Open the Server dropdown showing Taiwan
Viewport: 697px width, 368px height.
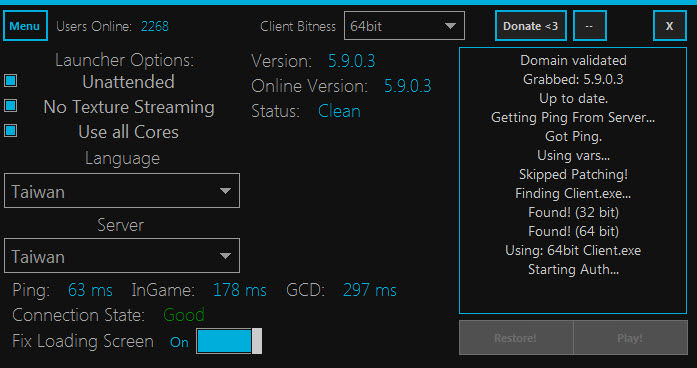(122, 256)
